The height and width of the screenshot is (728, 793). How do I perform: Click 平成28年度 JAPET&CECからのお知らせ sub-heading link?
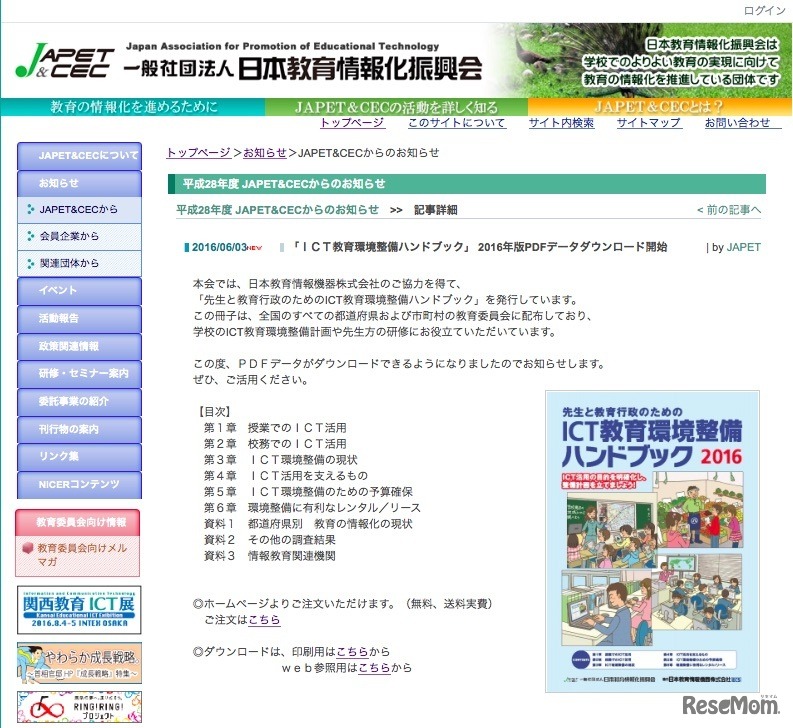277,210
